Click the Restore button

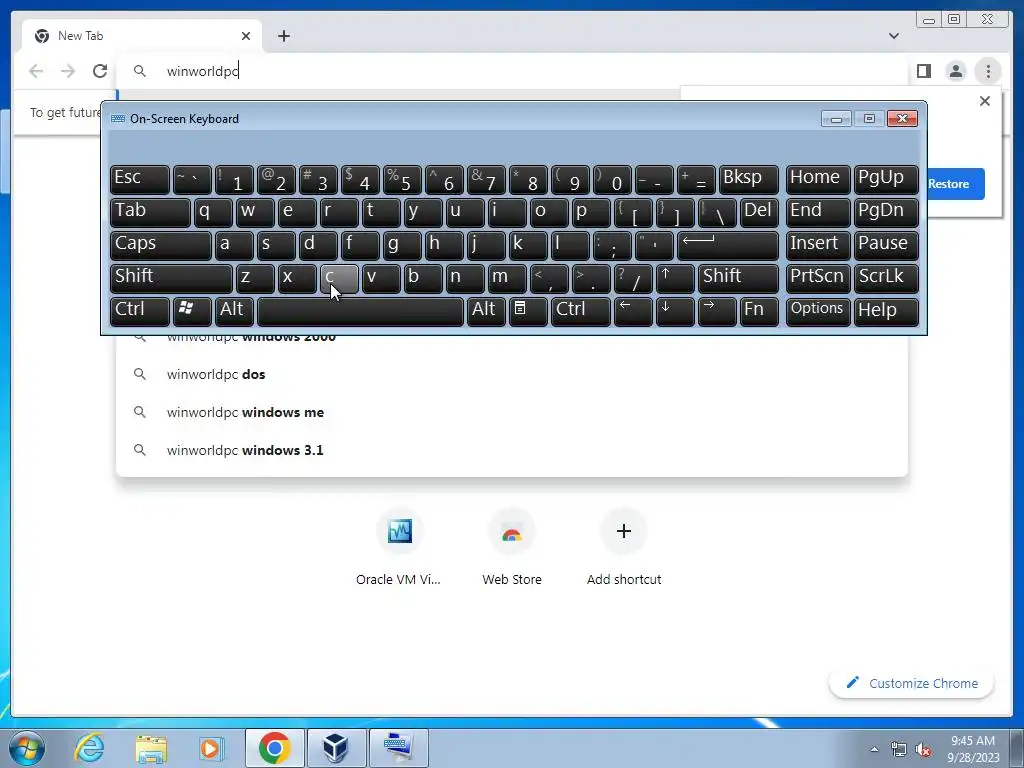pos(955,184)
